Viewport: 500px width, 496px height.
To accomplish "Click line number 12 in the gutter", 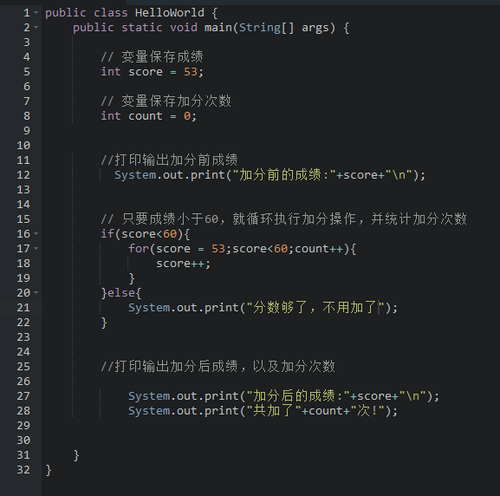I will 23,175.
